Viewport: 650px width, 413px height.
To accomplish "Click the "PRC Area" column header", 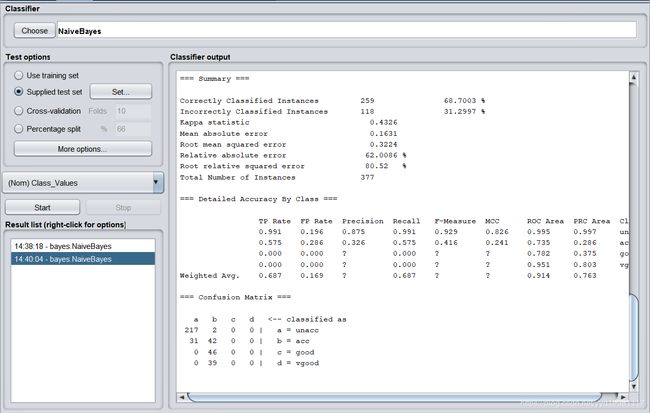I will [x=592, y=221].
